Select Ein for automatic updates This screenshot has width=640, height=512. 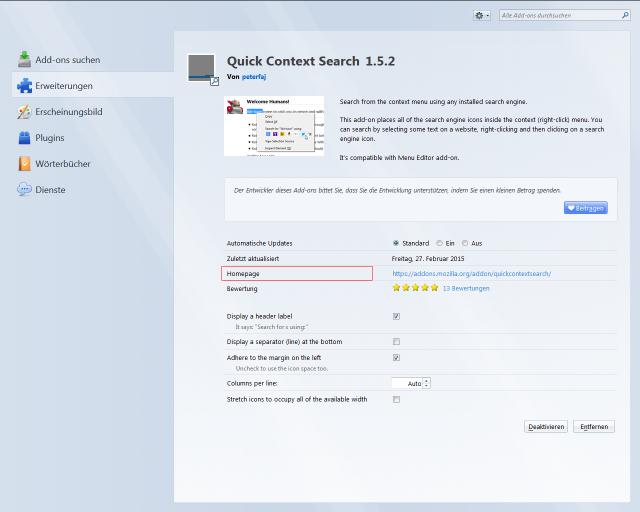(x=445, y=243)
